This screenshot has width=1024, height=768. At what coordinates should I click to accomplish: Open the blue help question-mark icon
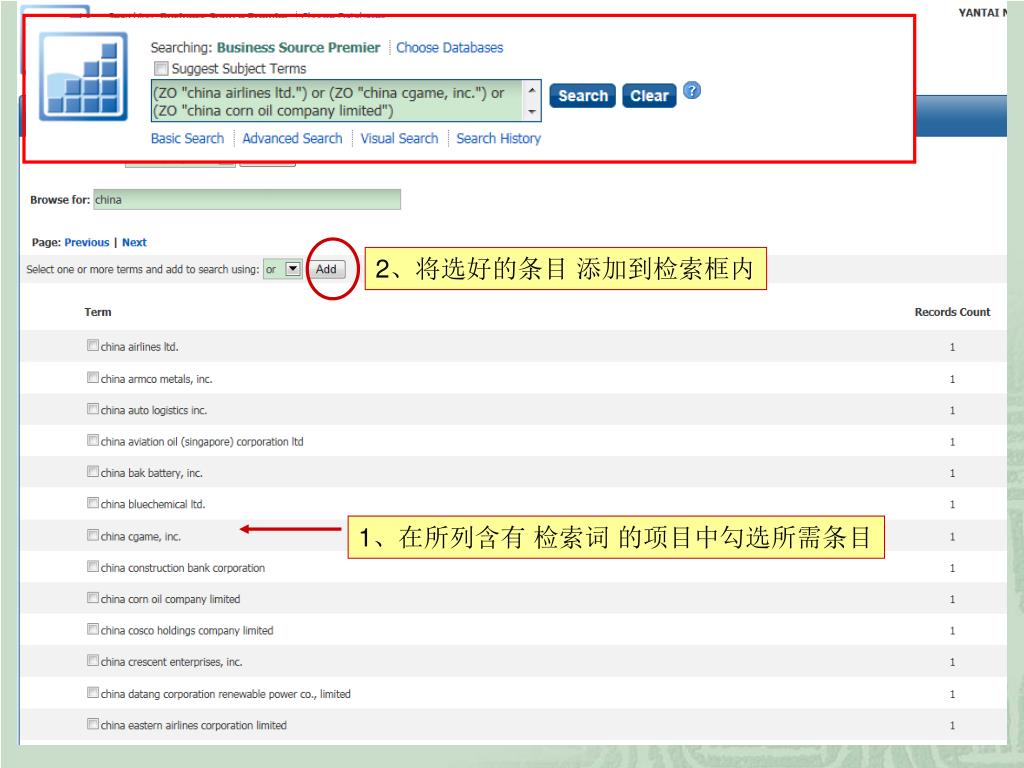coord(692,91)
